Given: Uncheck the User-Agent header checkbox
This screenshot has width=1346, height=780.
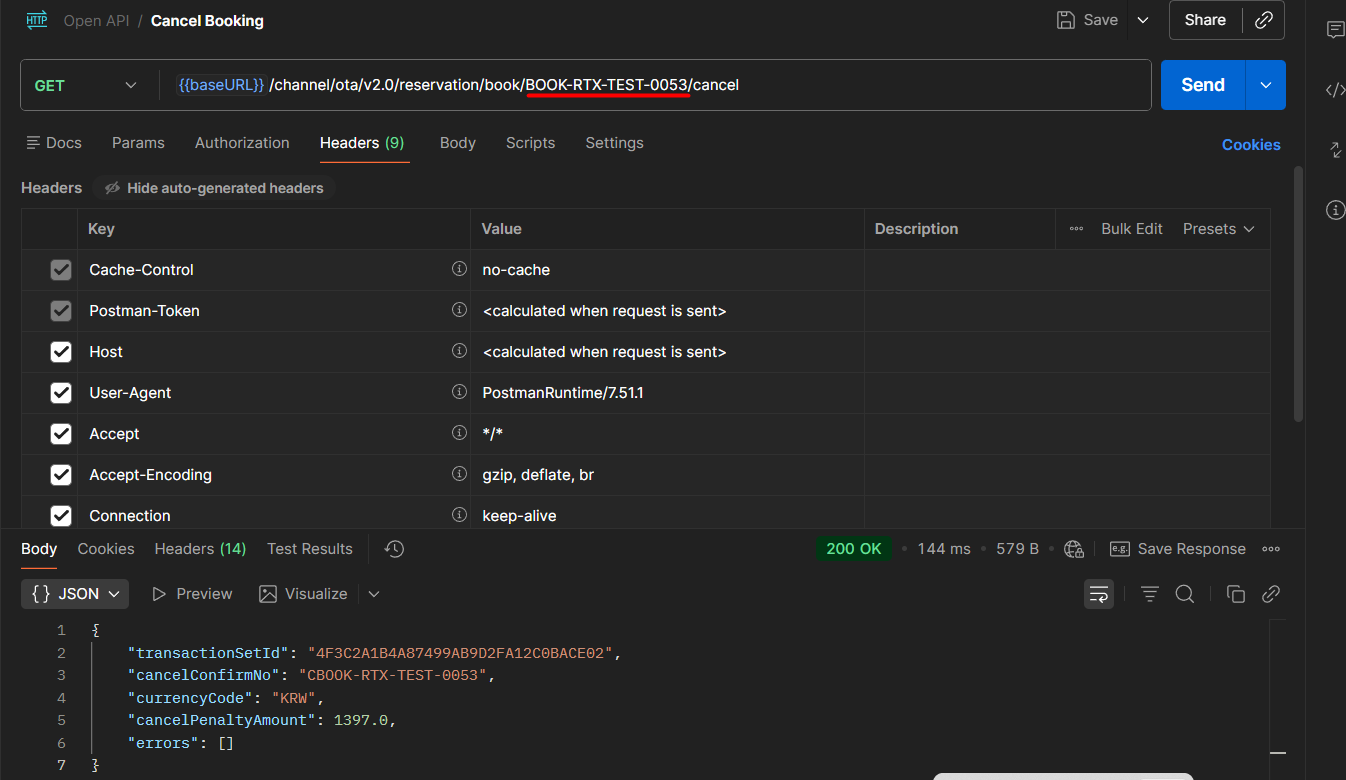Looking at the screenshot, I should click(x=61, y=393).
